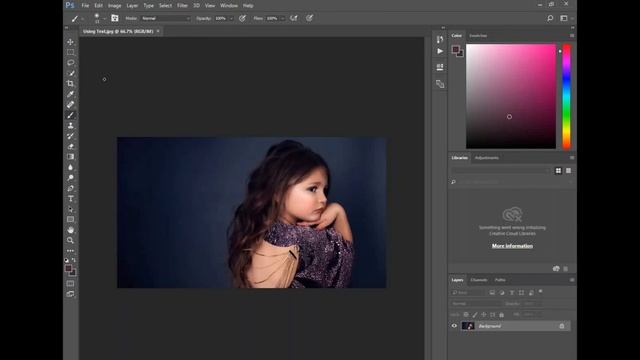Expand the Flow slider arrow
640x360 pixels.
pos(282,18)
